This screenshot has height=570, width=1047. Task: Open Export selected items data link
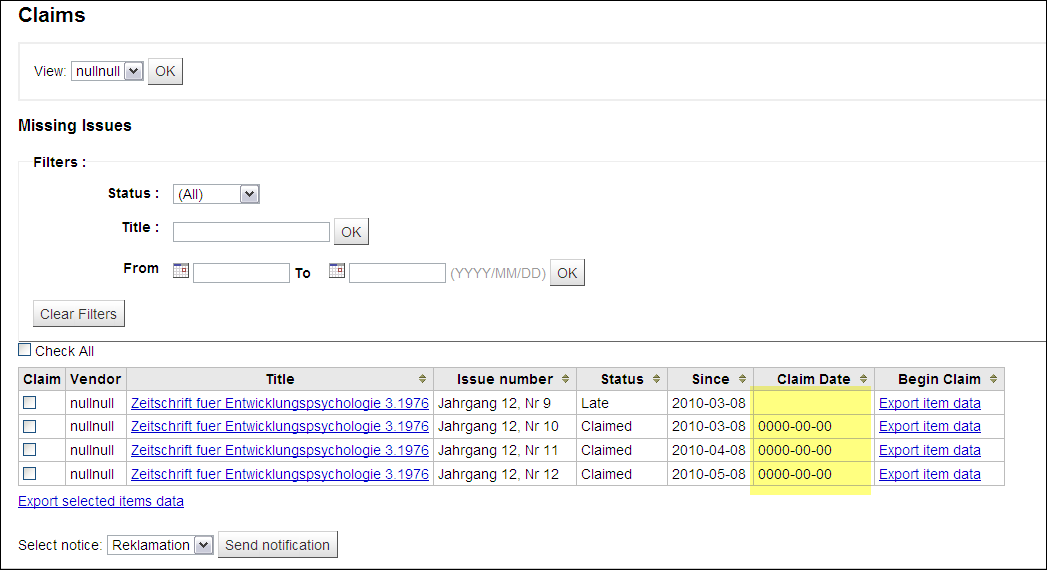click(101, 501)
